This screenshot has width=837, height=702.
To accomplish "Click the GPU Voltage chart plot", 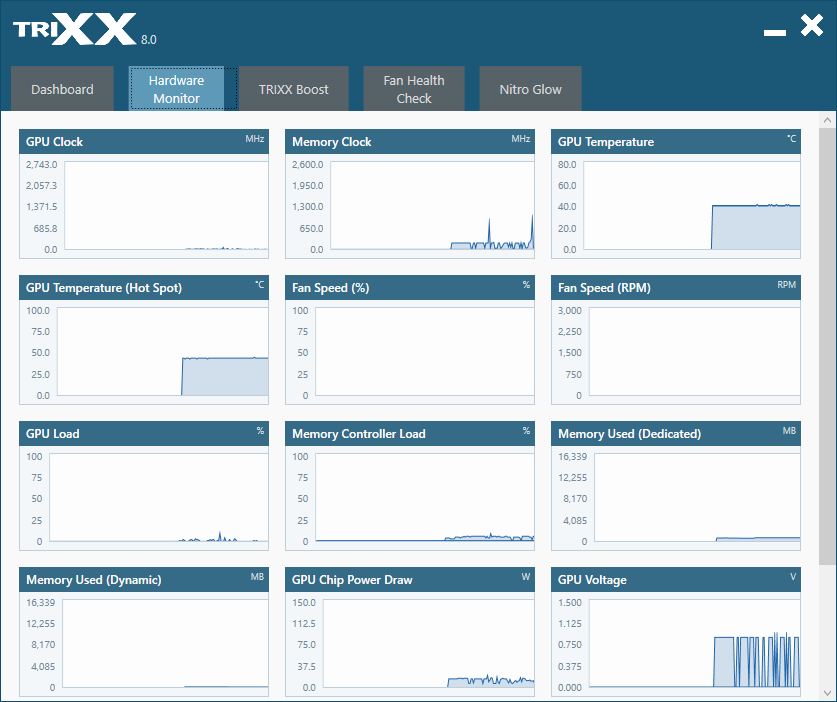I will (694, 643).
